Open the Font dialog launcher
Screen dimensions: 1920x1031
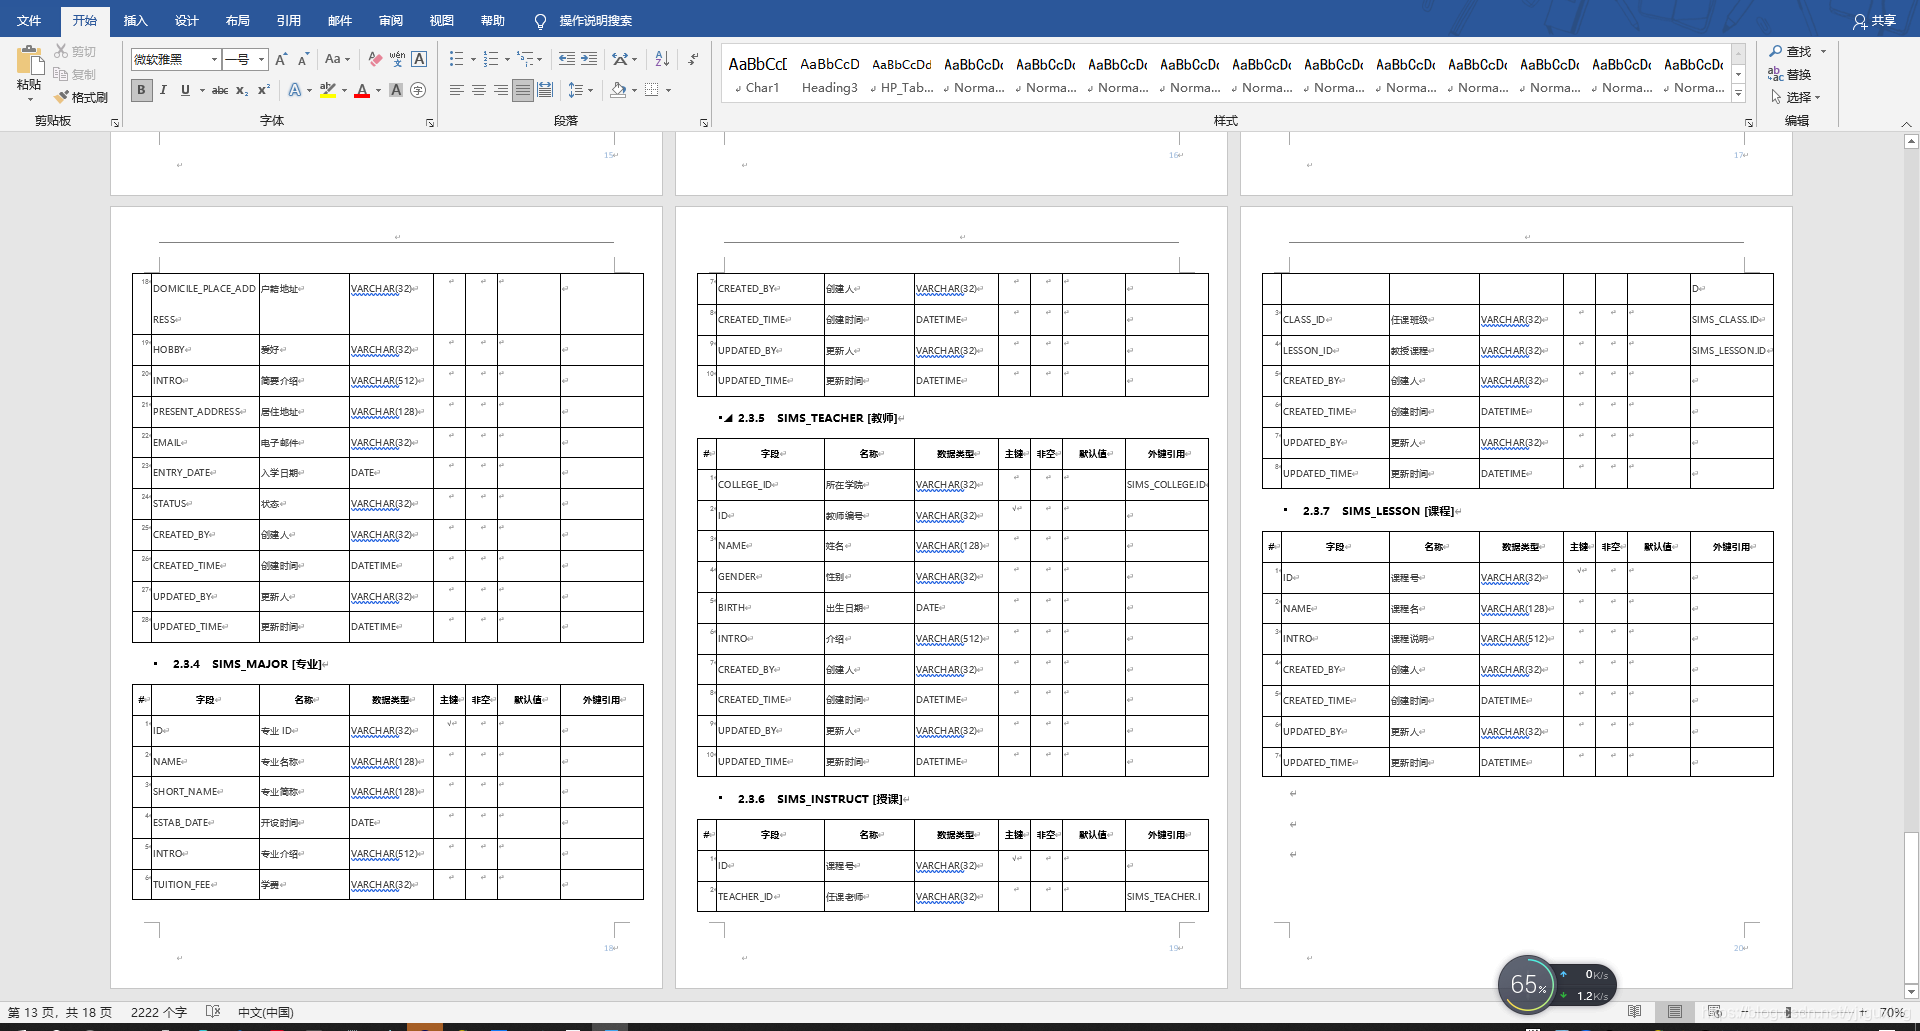point(430,123)
